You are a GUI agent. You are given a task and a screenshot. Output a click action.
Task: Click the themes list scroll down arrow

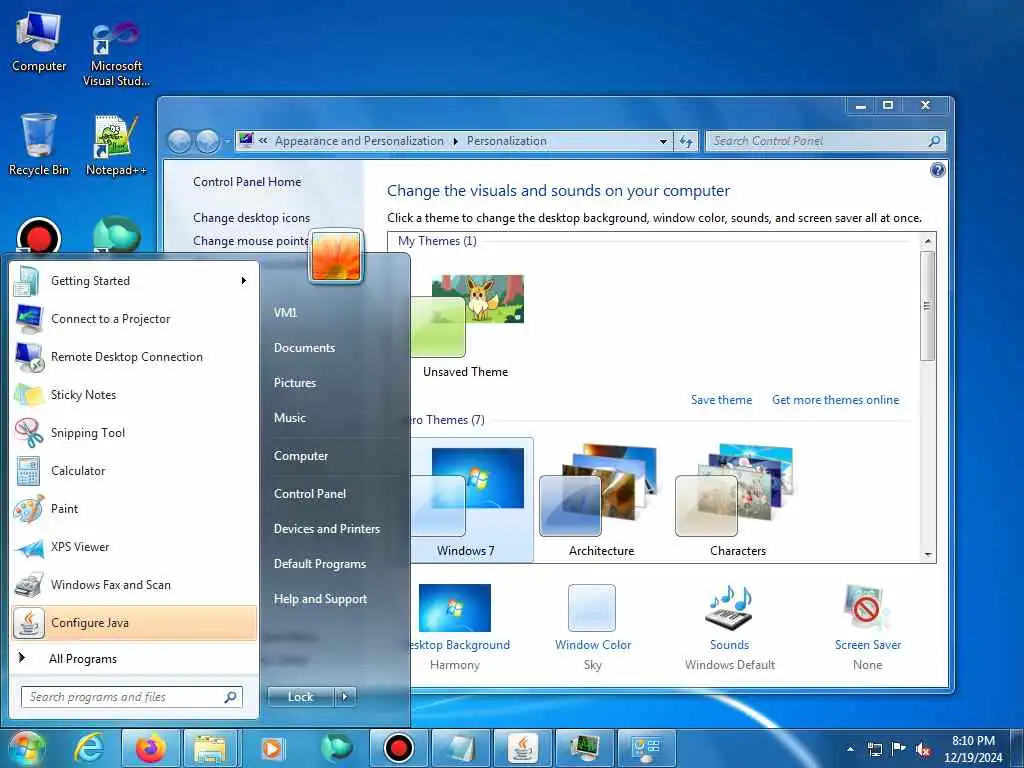coord(927,555)
